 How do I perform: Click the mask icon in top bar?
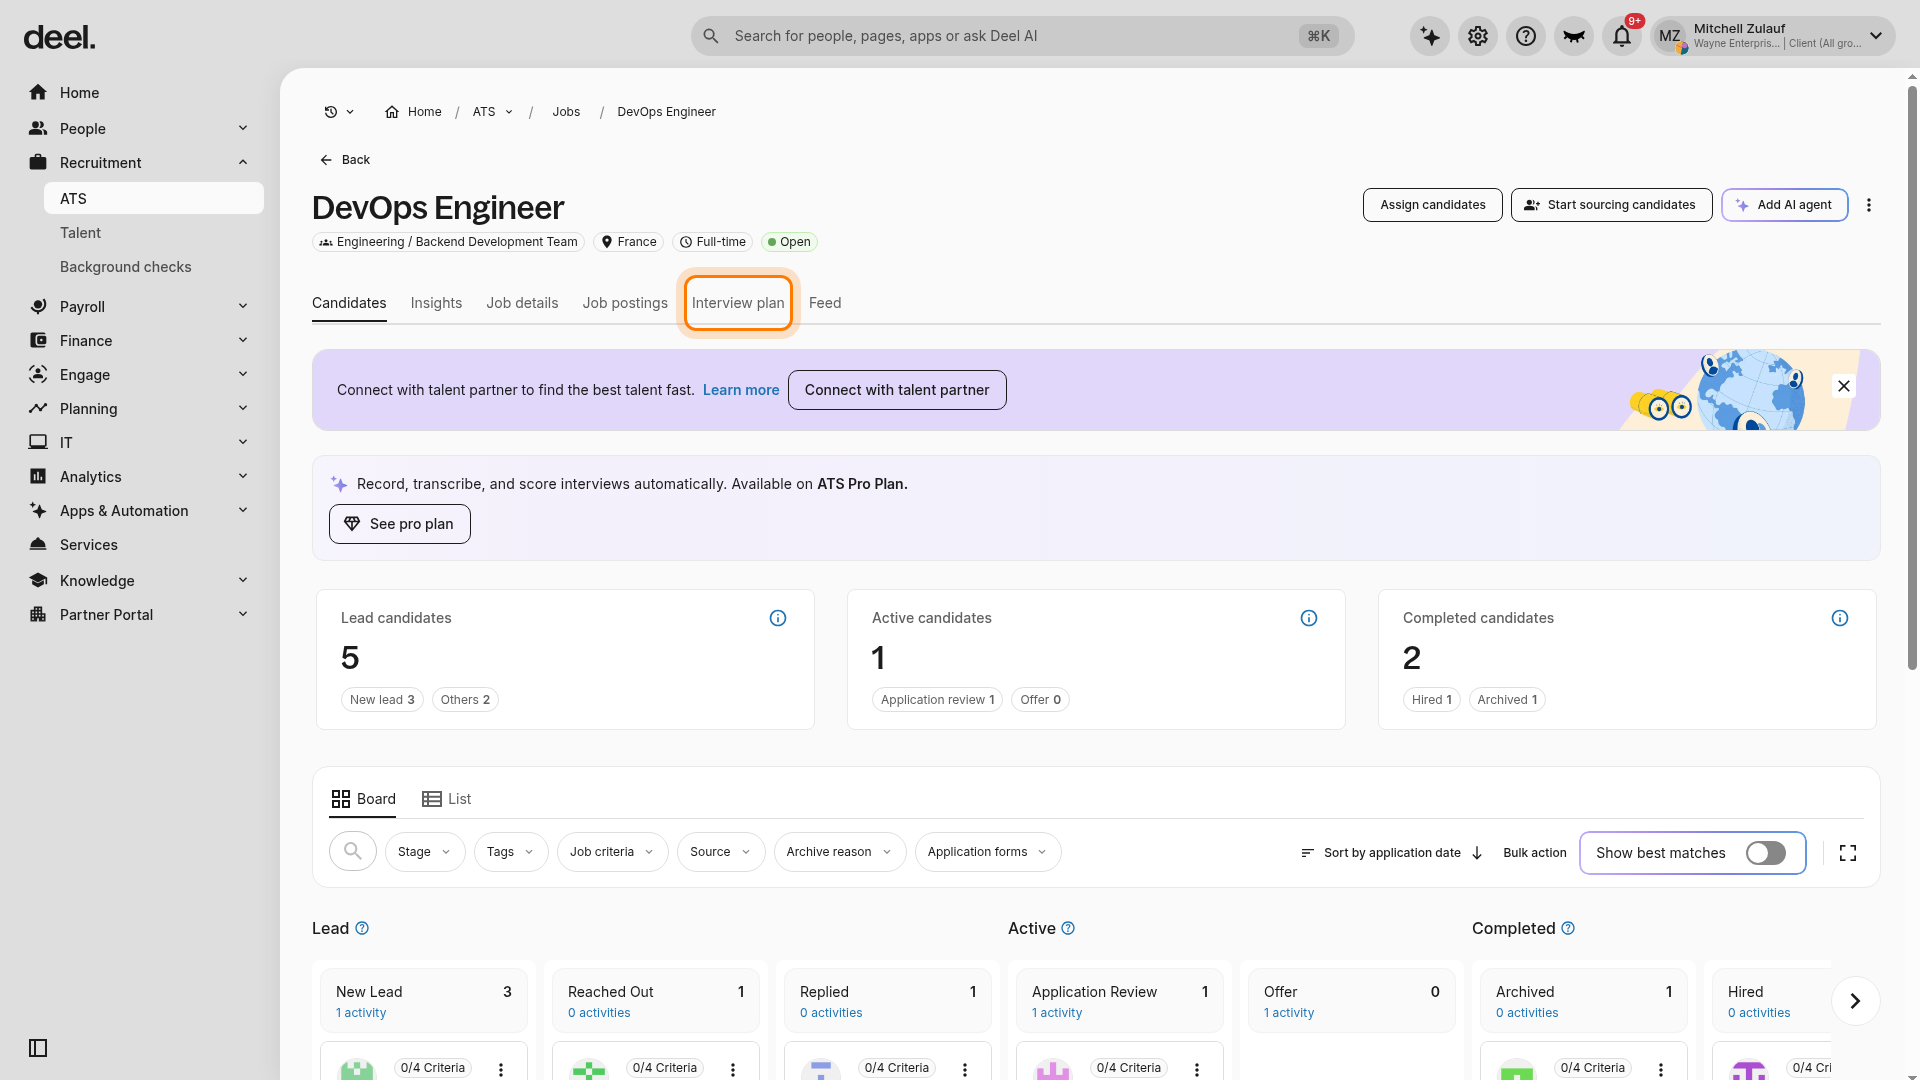click(1574, 37)
